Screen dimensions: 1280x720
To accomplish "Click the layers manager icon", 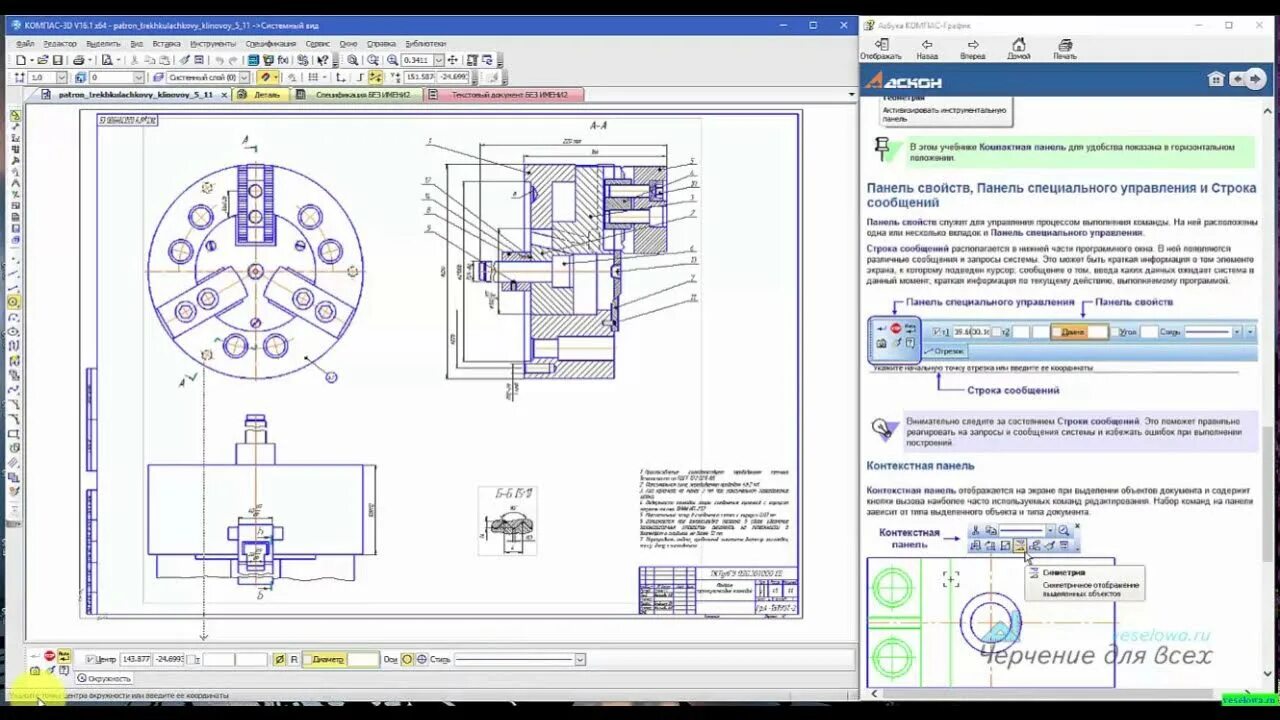I will pyautogui.click(x=158, y=77).
